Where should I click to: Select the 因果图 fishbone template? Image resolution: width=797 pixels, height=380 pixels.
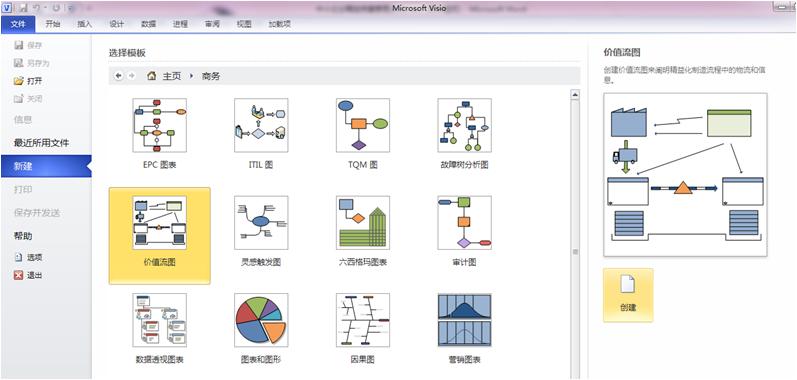point(363,320)
